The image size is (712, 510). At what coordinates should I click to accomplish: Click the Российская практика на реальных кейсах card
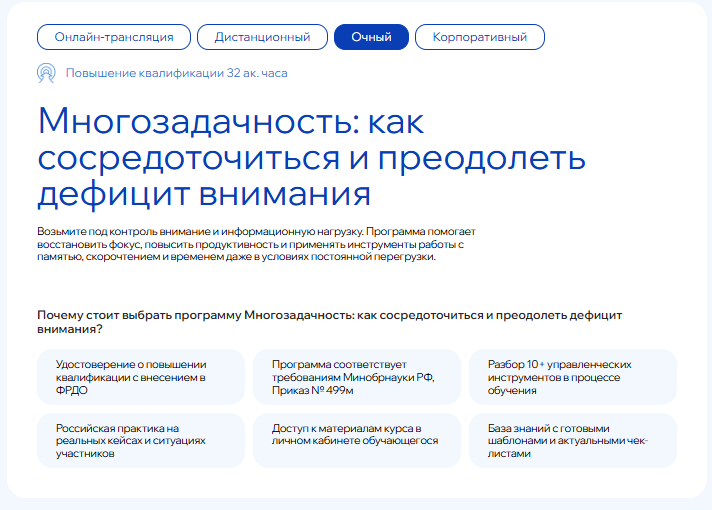tap(141, 440)
